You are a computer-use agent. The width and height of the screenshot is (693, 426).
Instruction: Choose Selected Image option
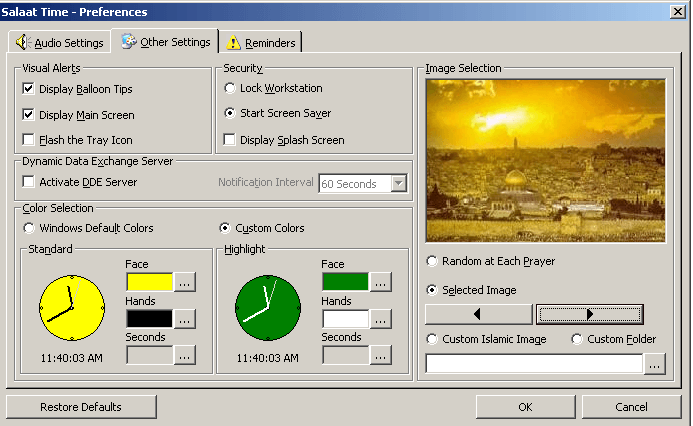[x=432, y=290]
